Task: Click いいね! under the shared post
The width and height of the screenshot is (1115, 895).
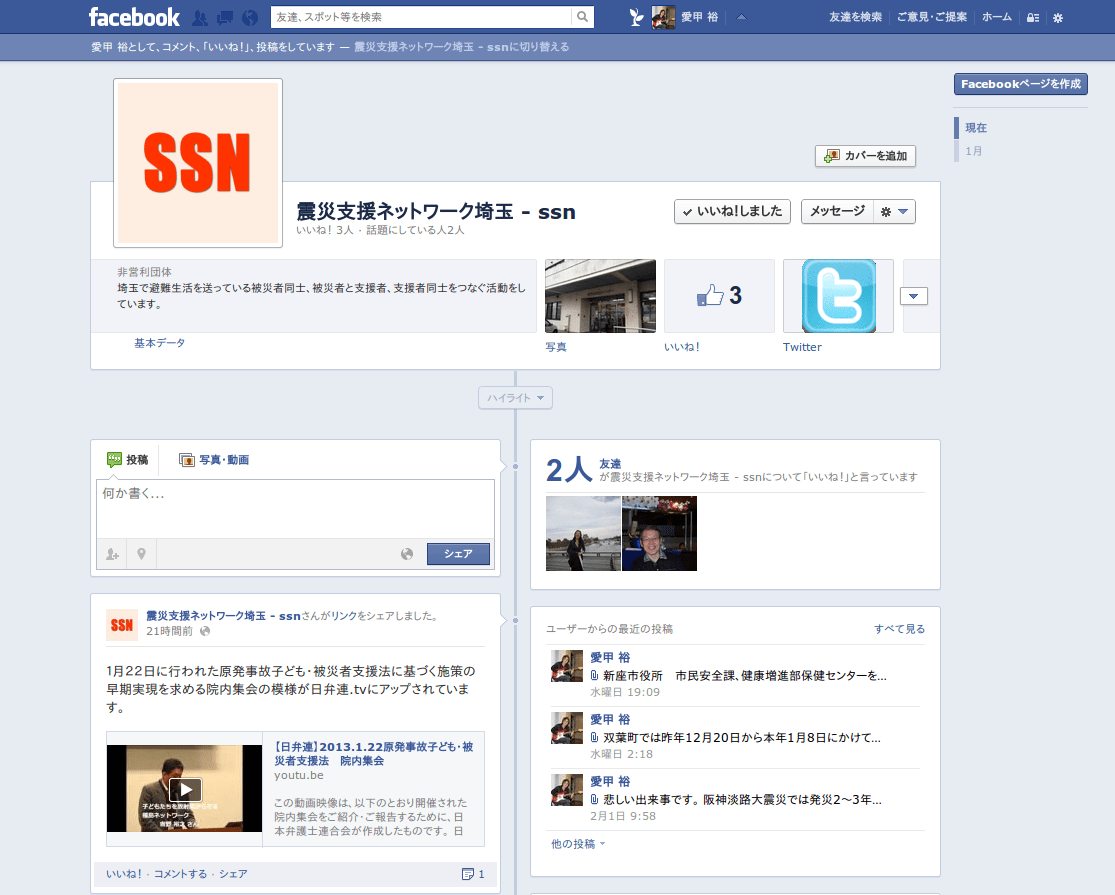Action: (124, 874)
